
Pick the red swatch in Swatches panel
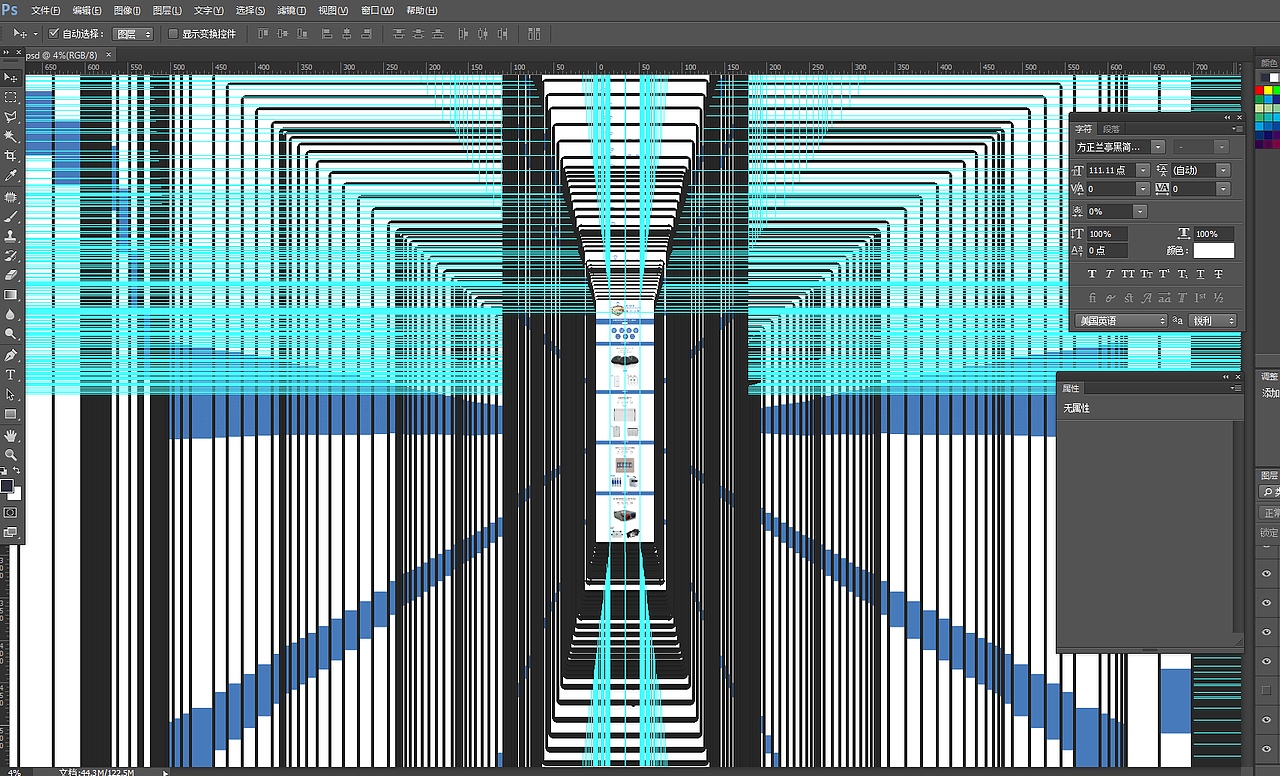coord(1259,90)
